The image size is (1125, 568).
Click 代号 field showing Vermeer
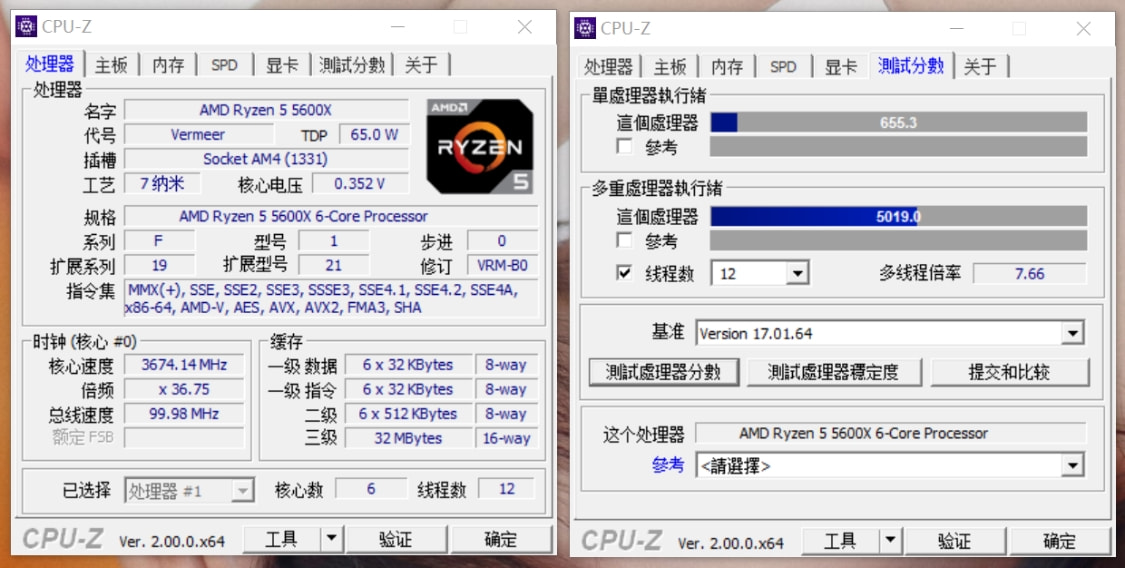click(x=198, y=135)
